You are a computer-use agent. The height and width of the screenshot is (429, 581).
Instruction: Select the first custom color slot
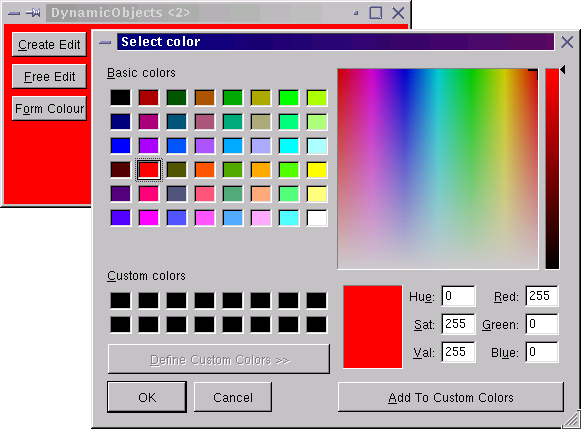click(120, 300)
